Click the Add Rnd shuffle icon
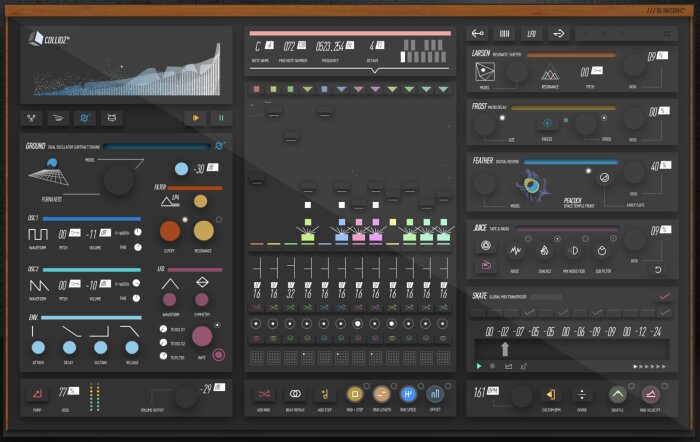The height and width of the screenshot is (442, 700). pyautogui.click(x=264, y=394)
